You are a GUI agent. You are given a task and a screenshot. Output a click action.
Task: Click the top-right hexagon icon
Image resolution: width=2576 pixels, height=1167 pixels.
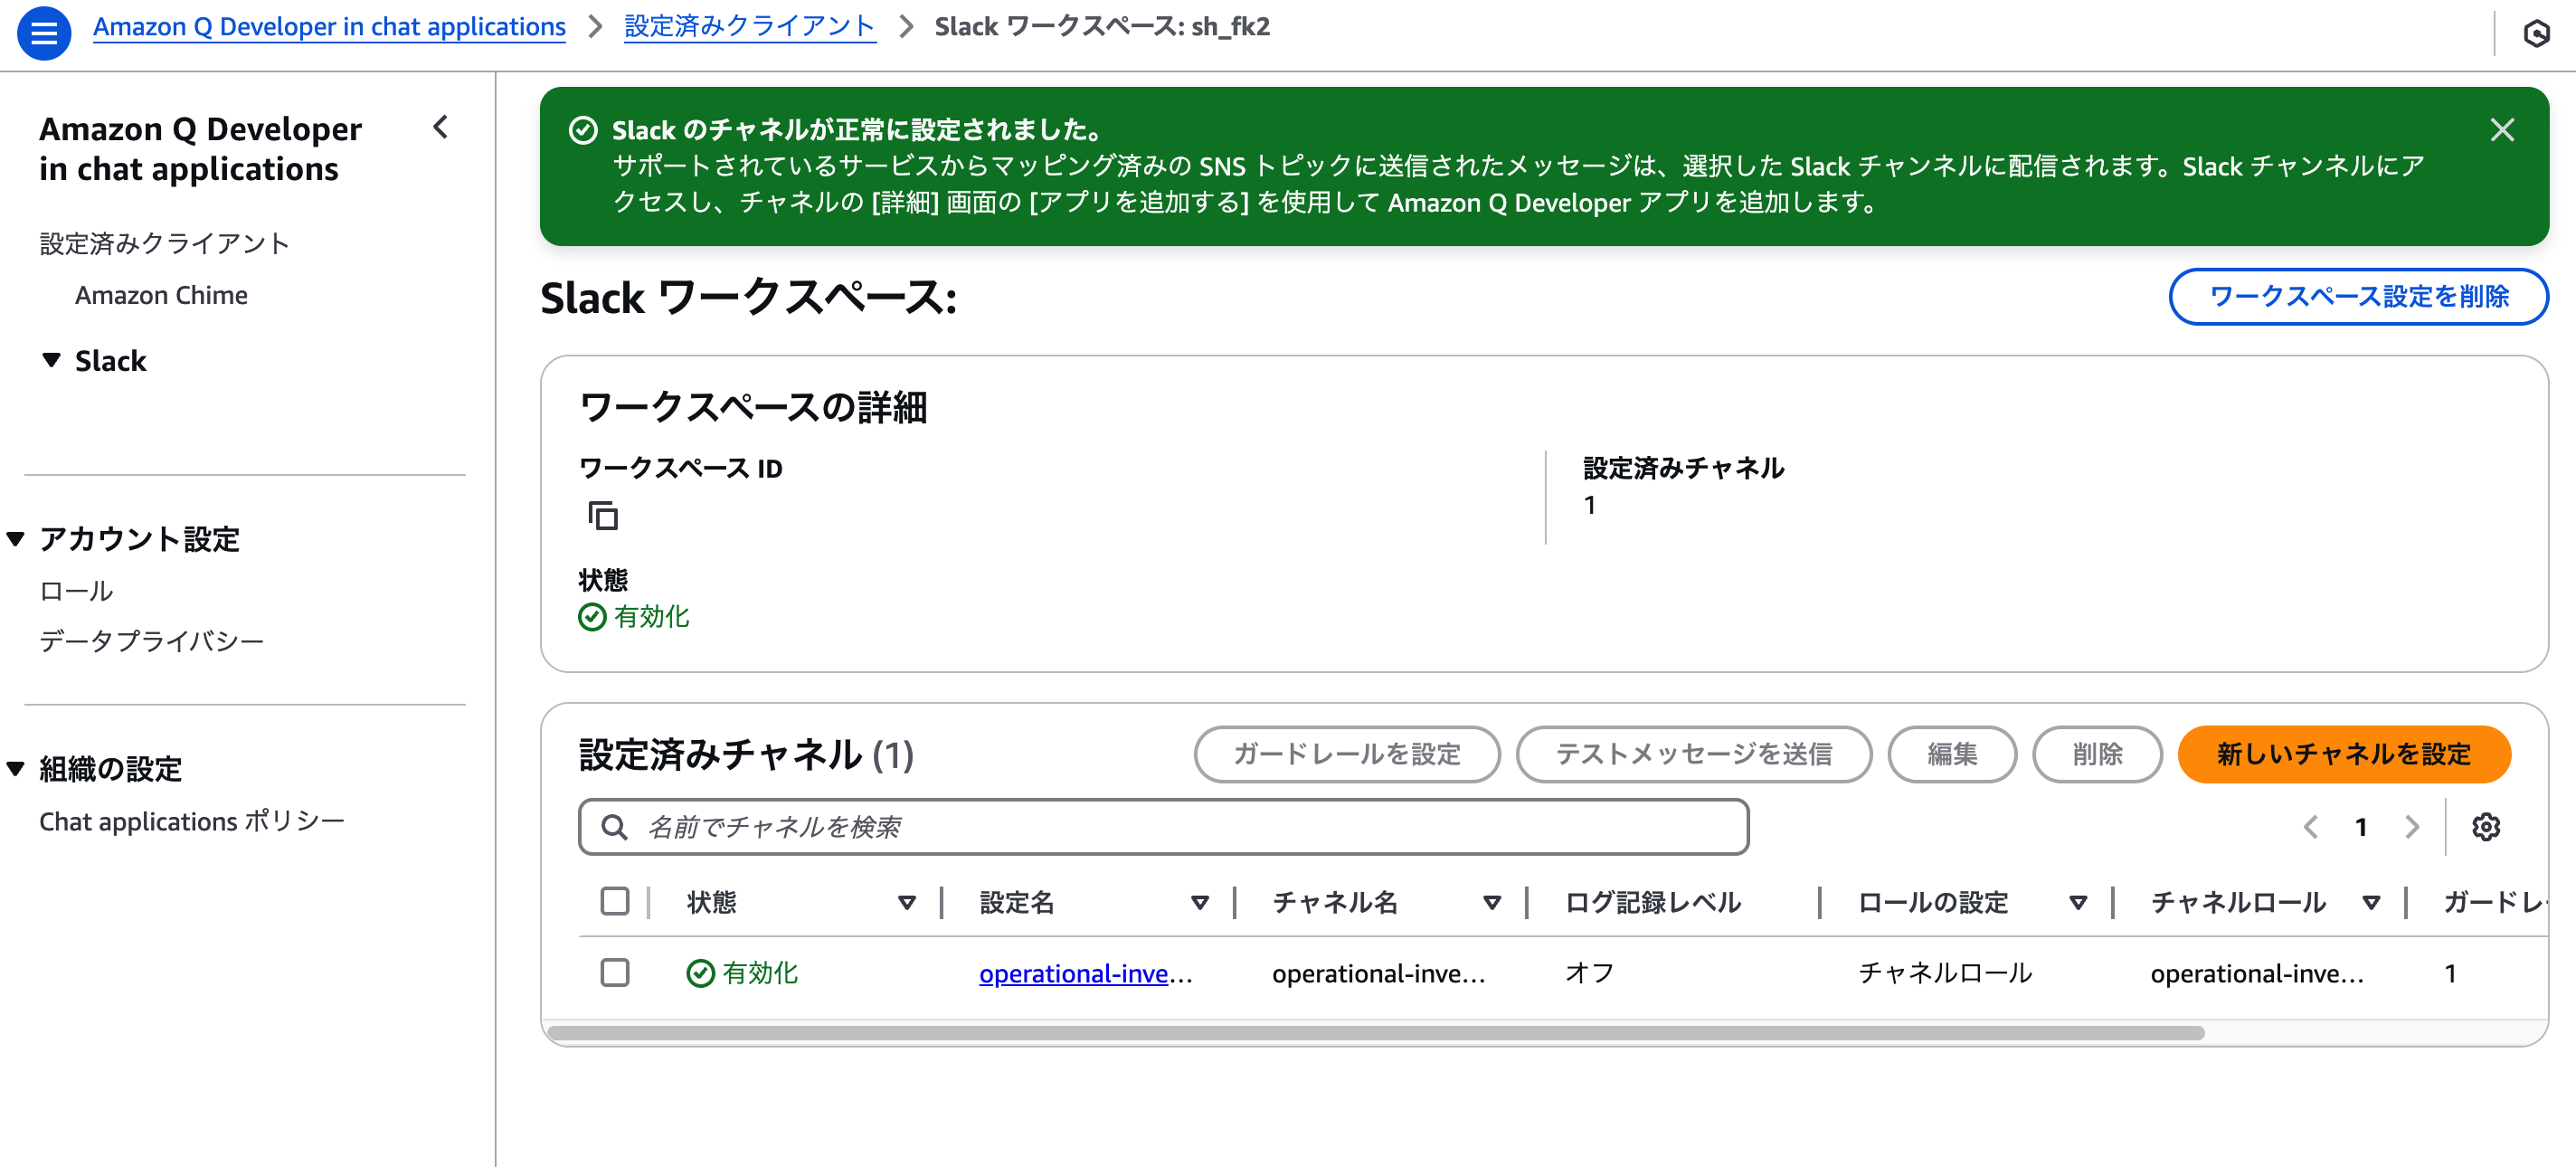point(2536,33)
